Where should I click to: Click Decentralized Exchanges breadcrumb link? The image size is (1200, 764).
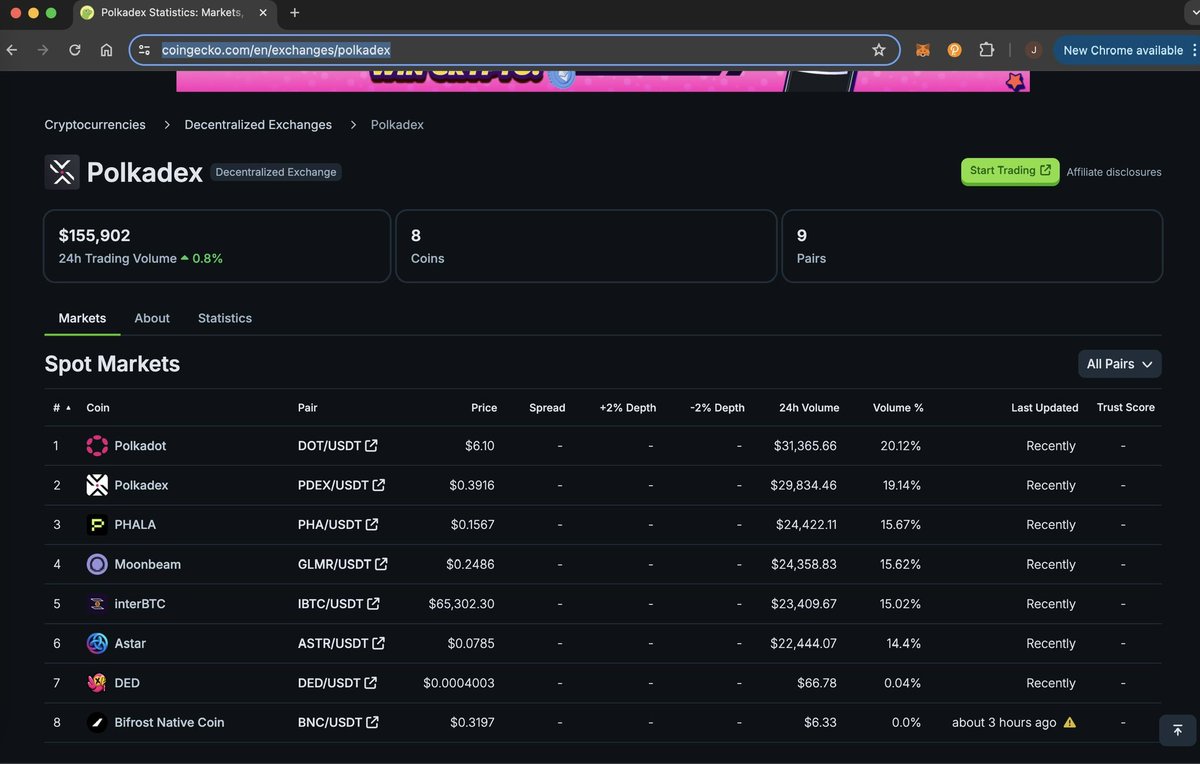[258, 125]
